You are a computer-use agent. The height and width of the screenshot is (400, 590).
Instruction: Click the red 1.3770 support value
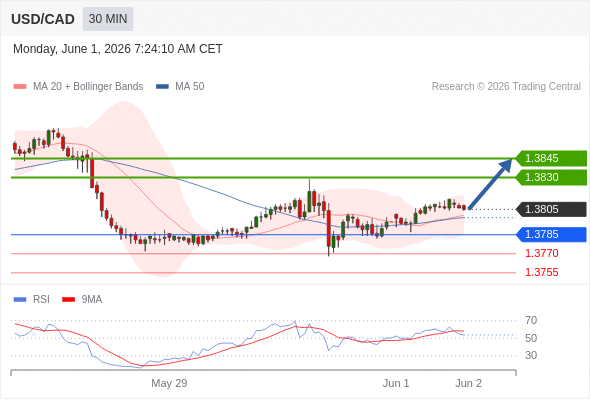541,253
